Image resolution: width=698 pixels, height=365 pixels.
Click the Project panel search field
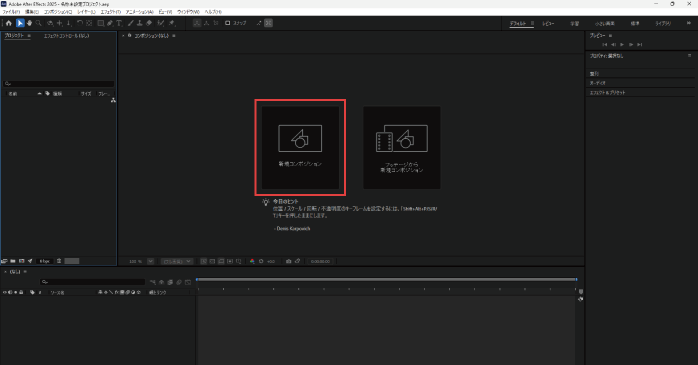pos(59,84)
